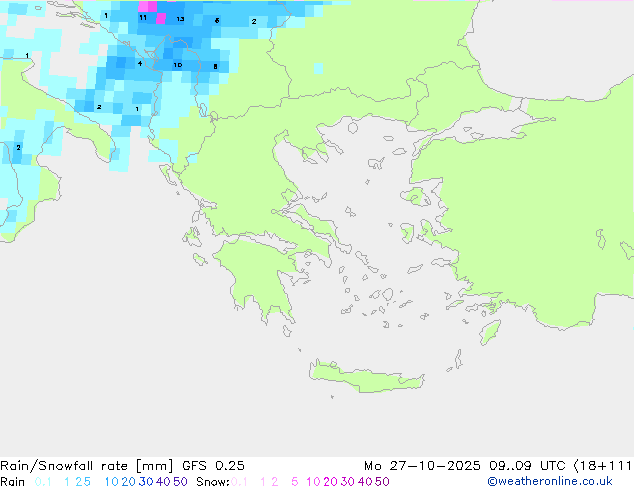Select the snow legend value 40
This screenshot has height=490, width=634.
(365, 482)
